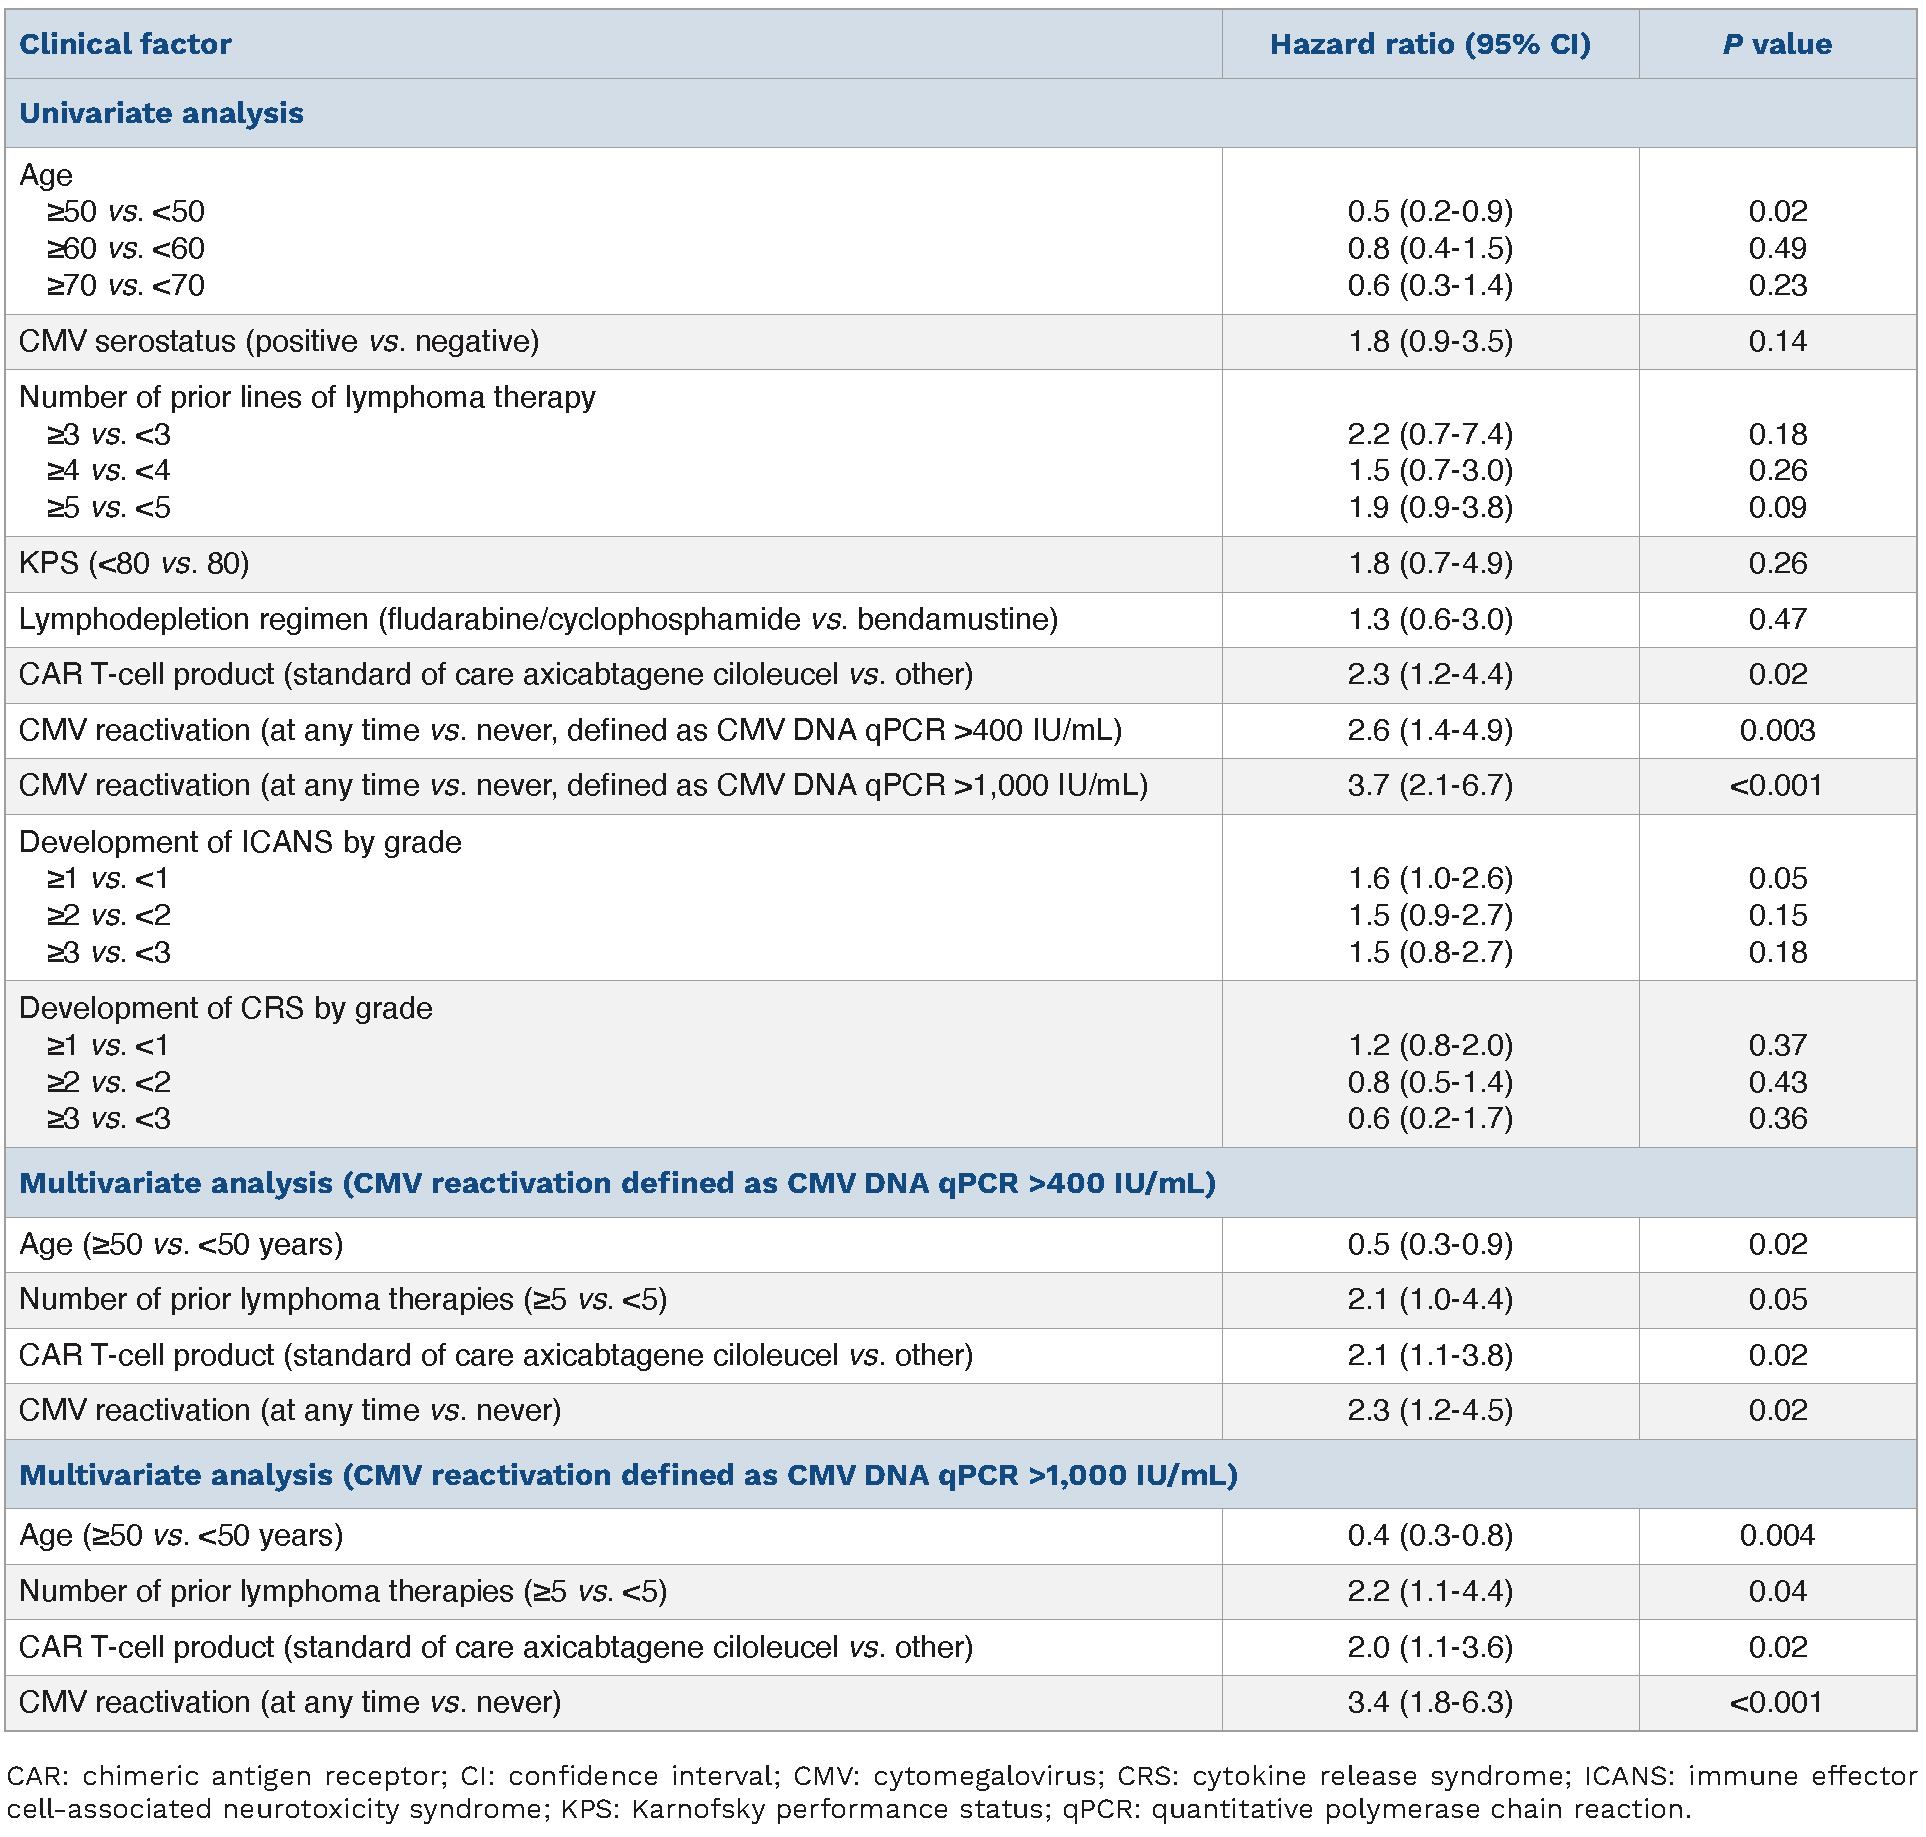
Task: Click the KPS (<80 vs. 80) row
Action: (x=134, y=564)
